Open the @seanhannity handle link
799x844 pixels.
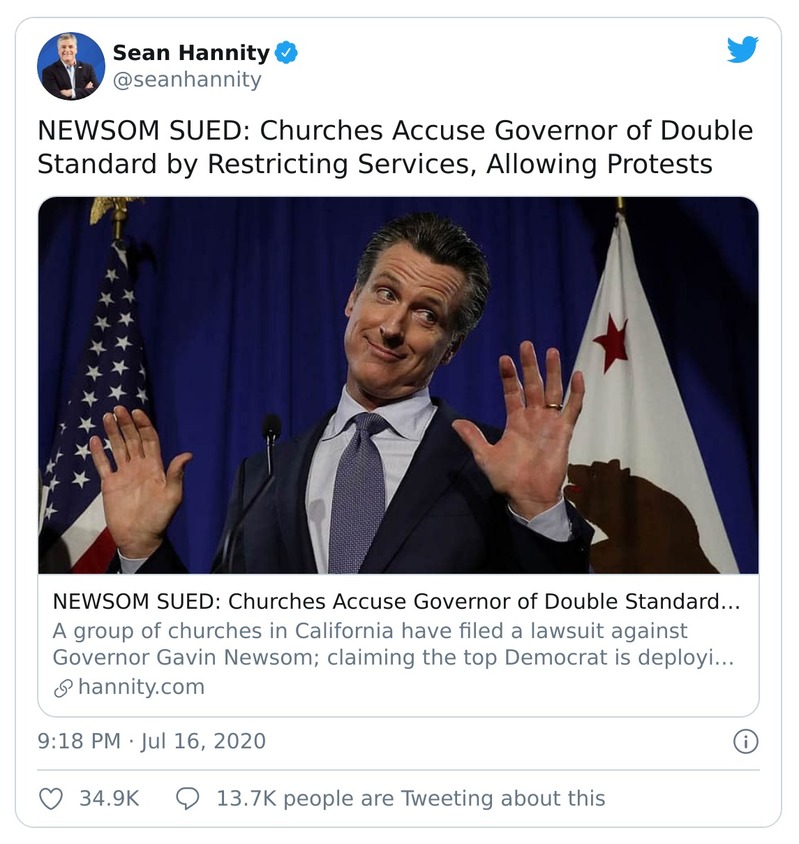186,80
